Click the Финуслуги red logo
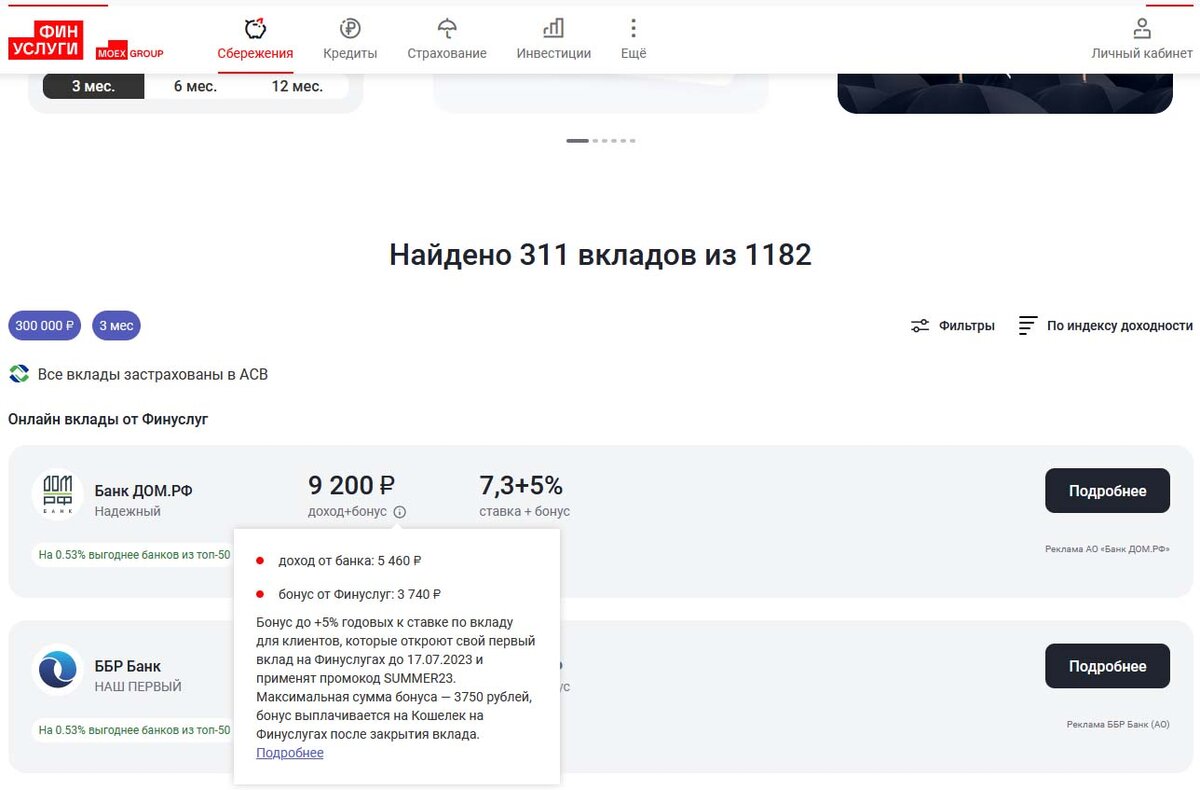The image size is (1200, 790). coord(46,40)
